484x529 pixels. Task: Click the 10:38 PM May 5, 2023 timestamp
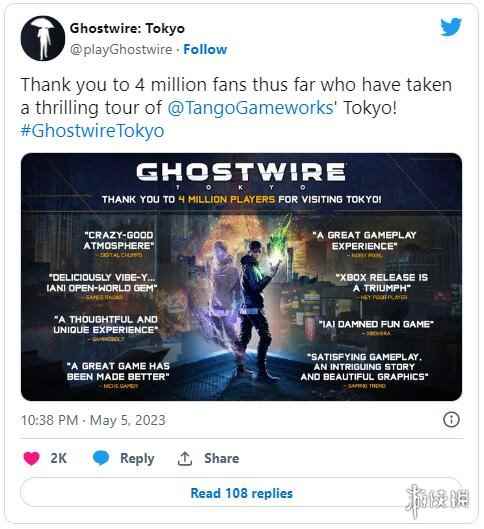pyautogui.click(x=93, y=420)
